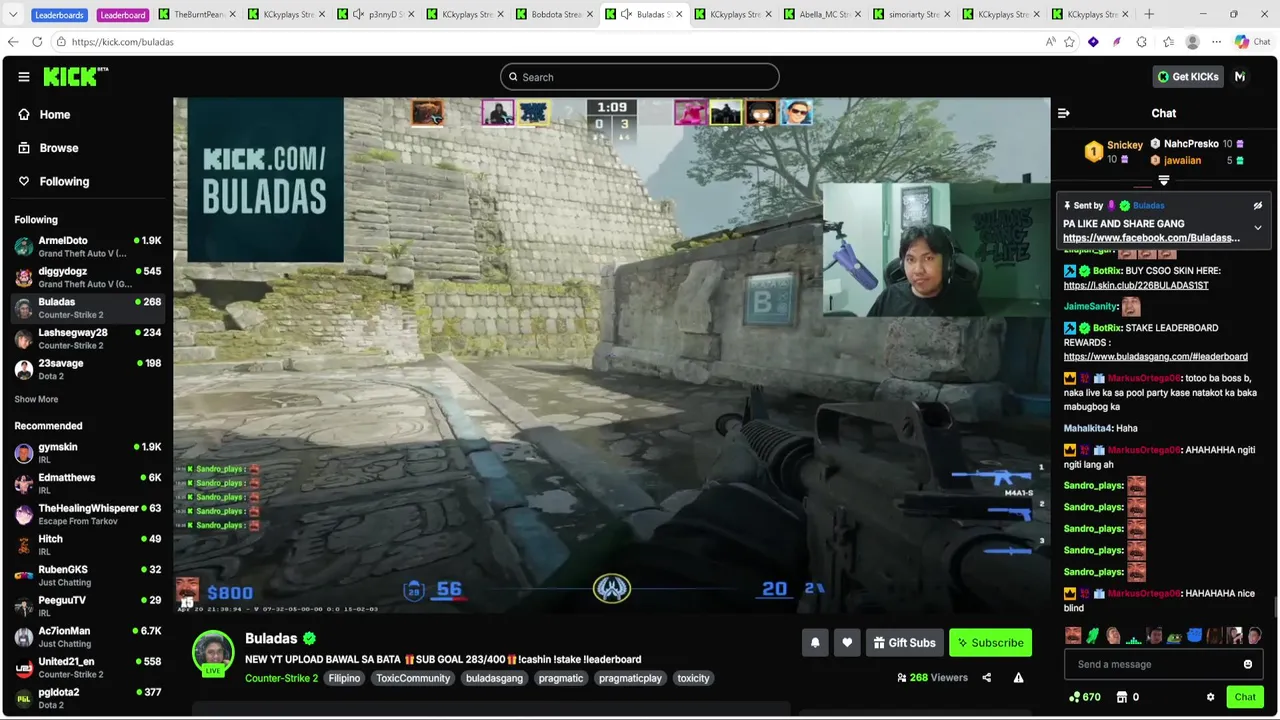Click Get KICKs button
Viewport: 1280px width, 720px height.
(1187, 77)
